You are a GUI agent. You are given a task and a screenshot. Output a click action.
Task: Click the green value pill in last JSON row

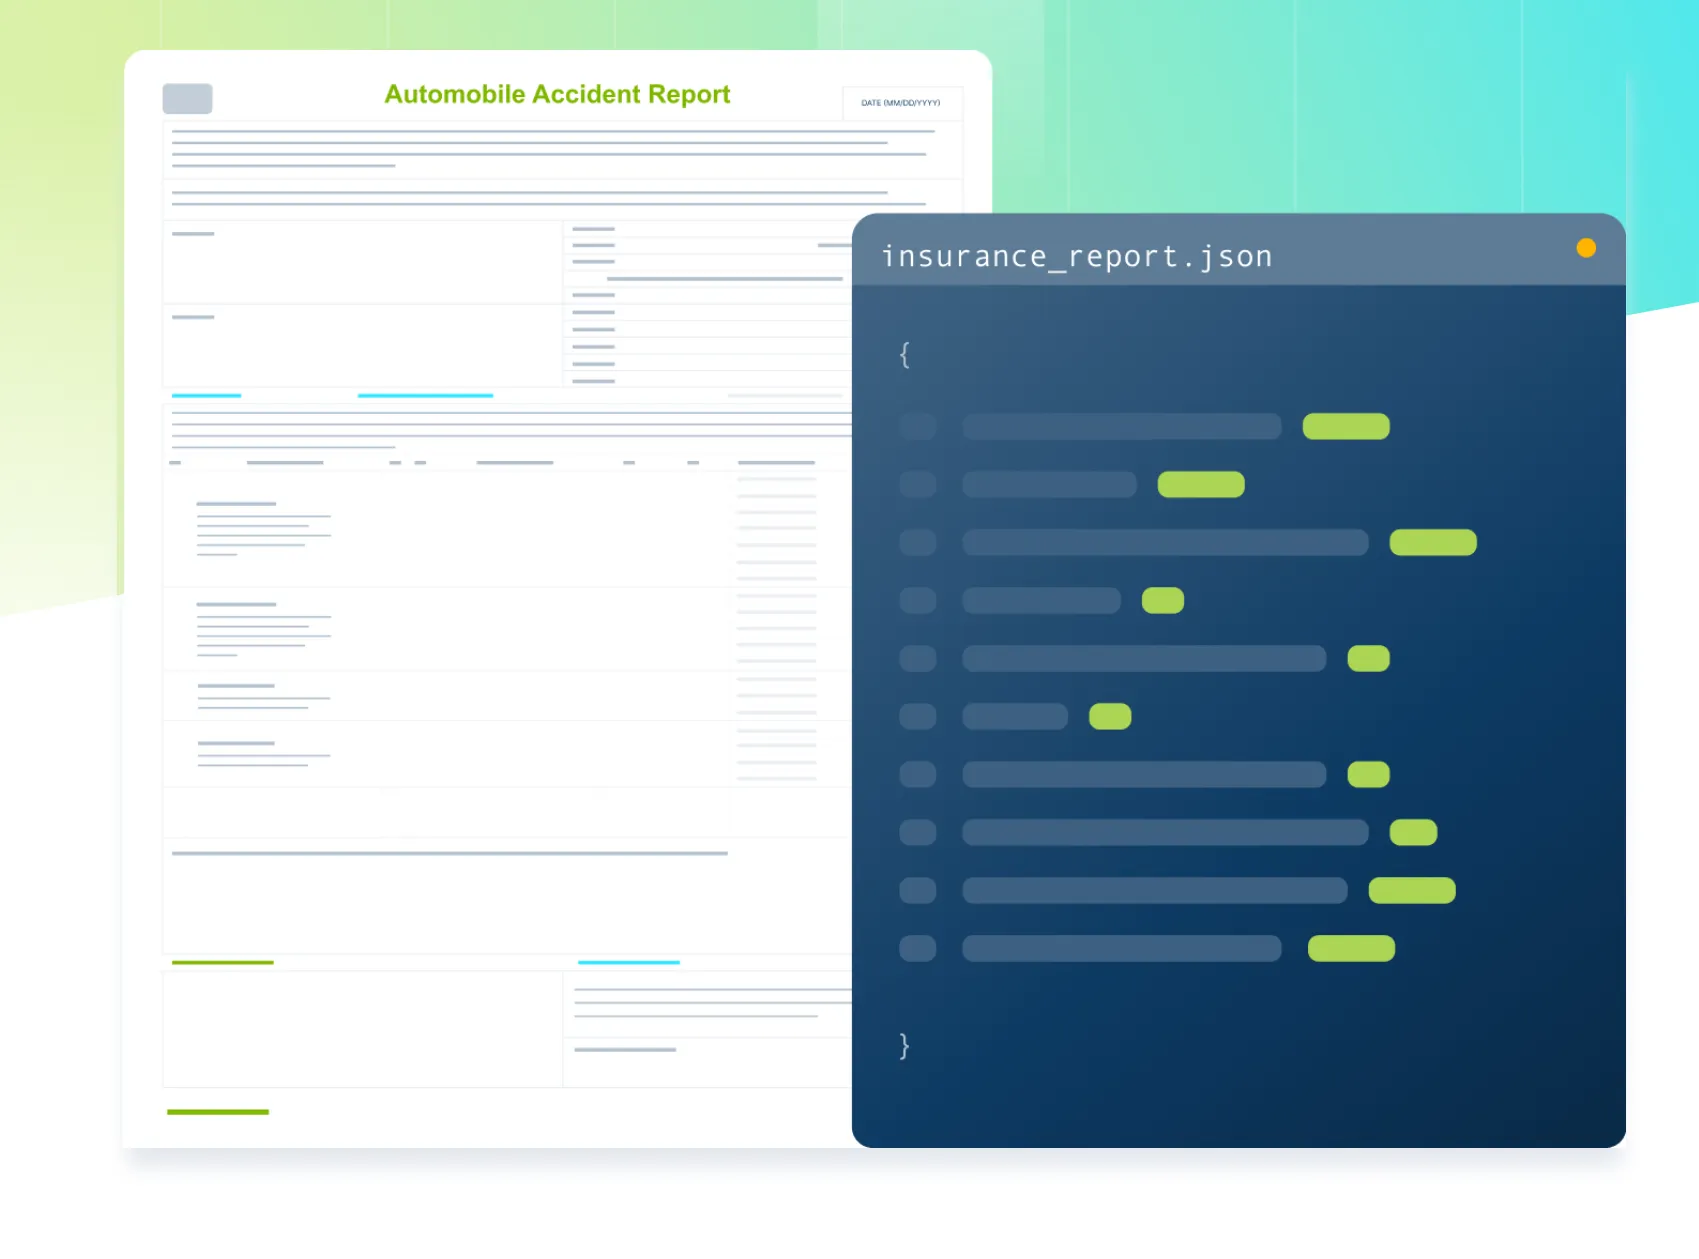tap(1350, 948)
